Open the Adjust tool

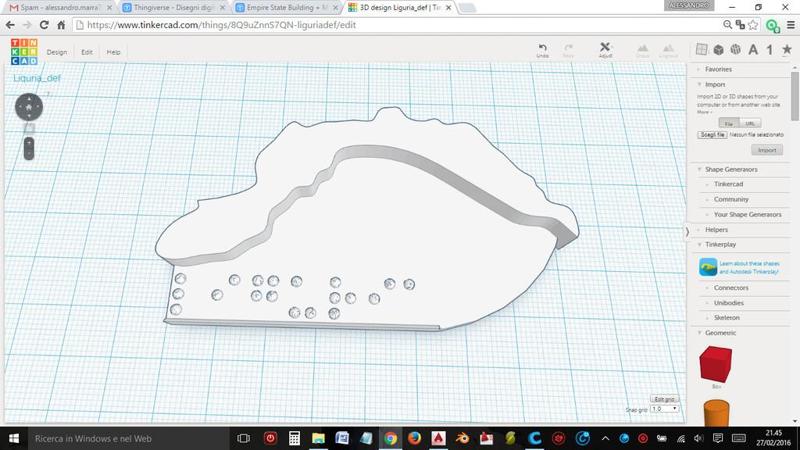(605, 50)
